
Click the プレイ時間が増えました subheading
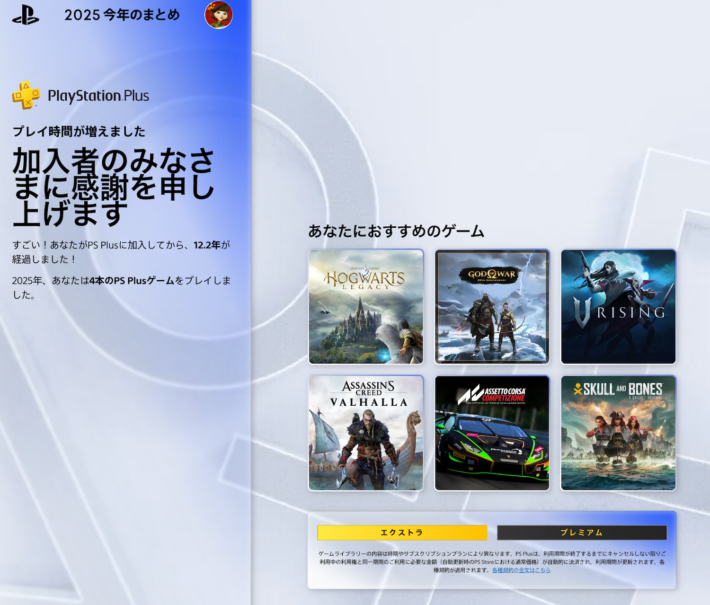(78, 131)
